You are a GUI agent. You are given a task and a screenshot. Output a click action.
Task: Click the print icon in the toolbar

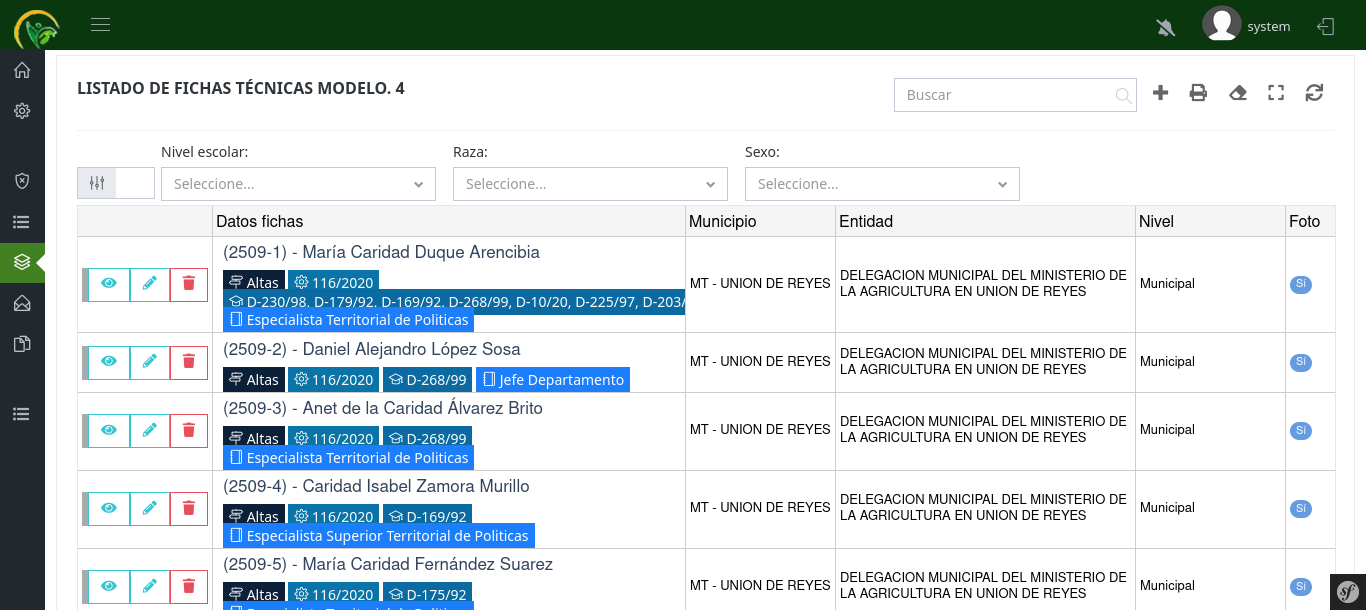click(1198, 93)
